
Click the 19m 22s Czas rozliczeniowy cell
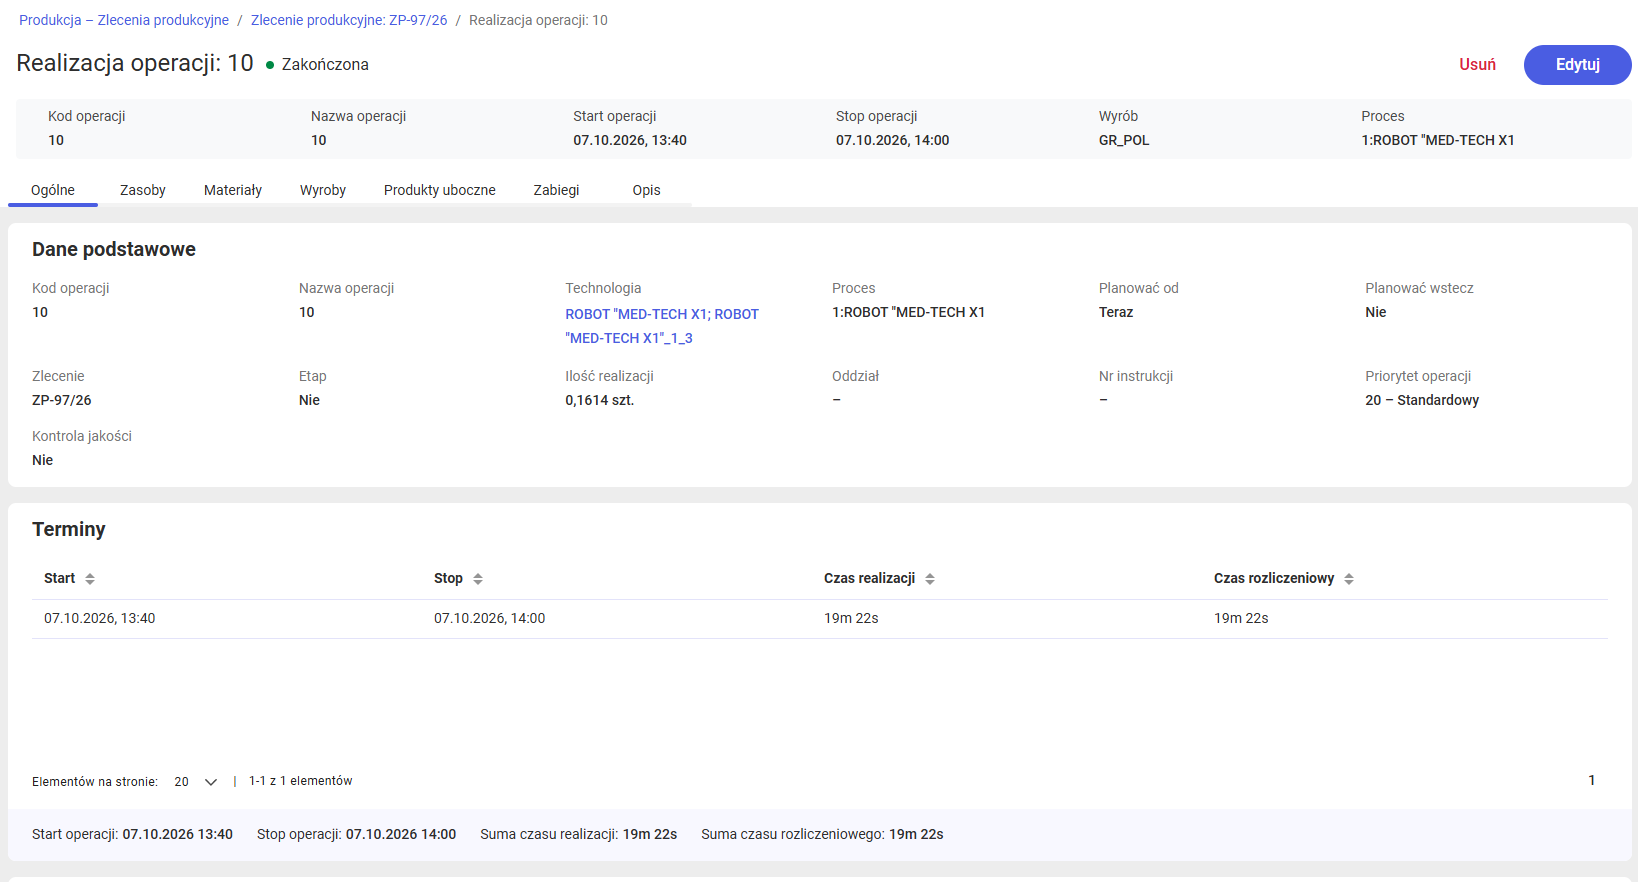[1241, 618]
